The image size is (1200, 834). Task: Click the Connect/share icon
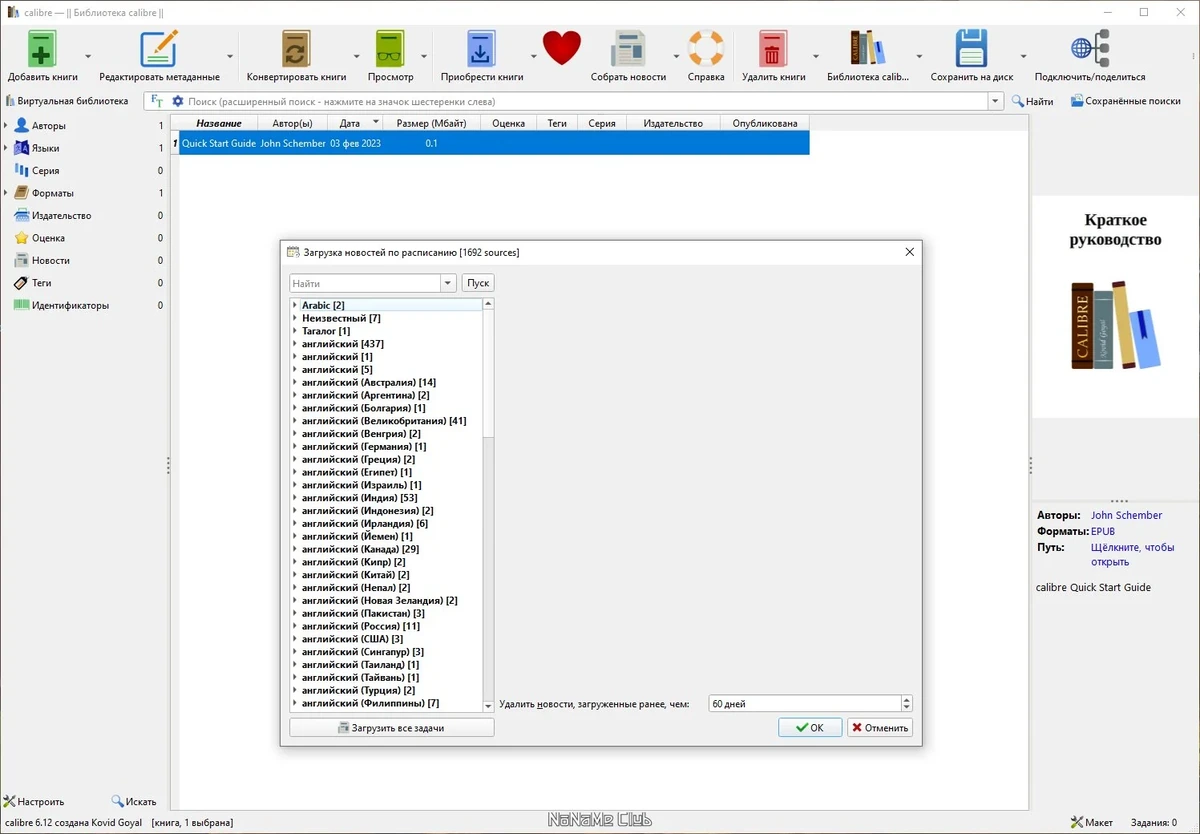coord(1090,48)
